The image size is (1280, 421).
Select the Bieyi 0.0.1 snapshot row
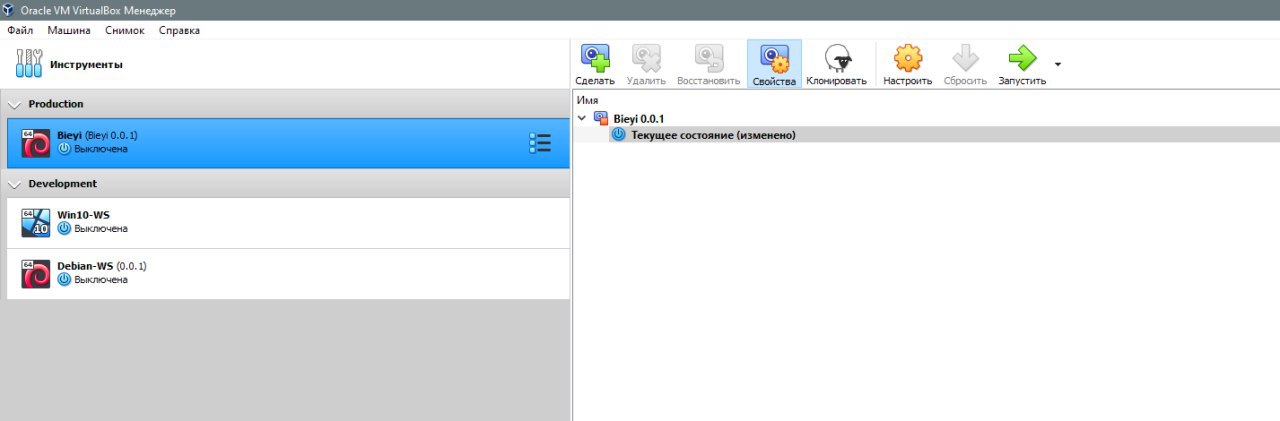(x=927, y=118)
